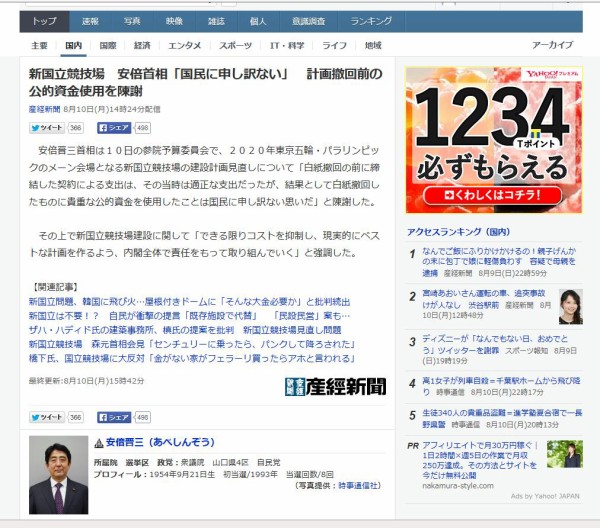Click the top Twitter tweet button
This screenshot has height=528, width=600.
point(46,128)
